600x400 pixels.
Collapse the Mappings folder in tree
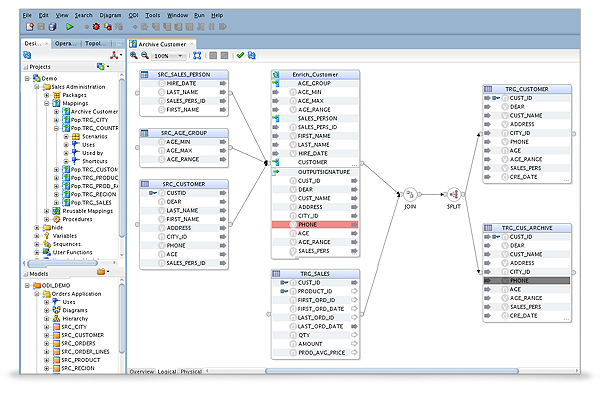pyautogui.click(x=46, y=102)
